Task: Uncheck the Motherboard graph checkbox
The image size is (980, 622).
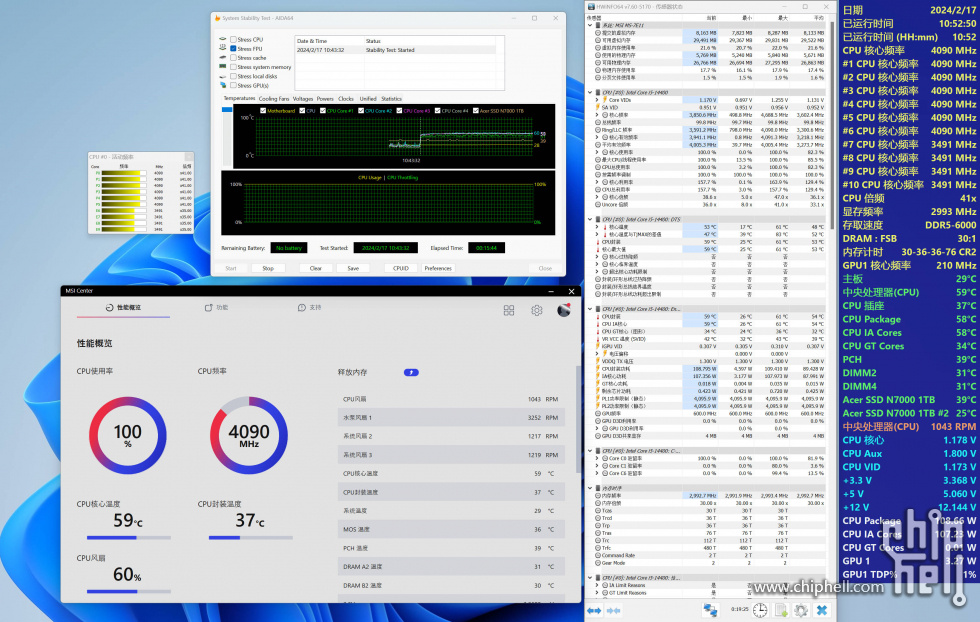Action: [263, 111]
